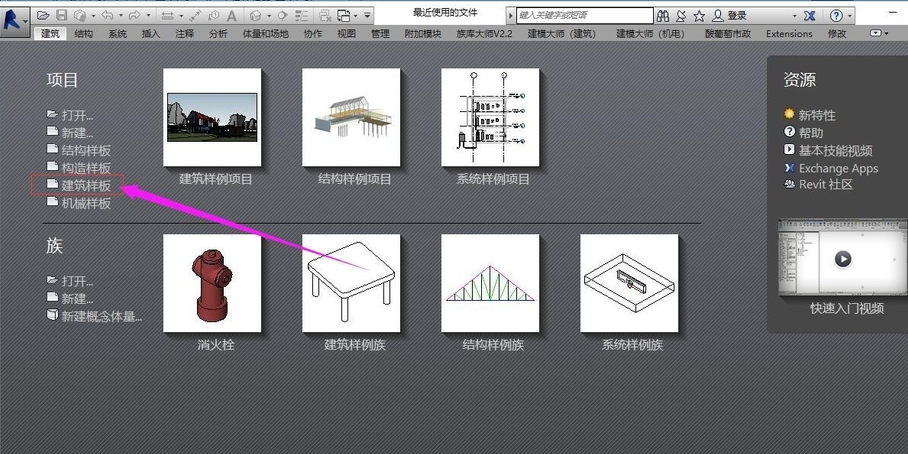The image size is (908, 454).
Task: Expand the 登录 sign-in dropdown arrow
Action: 794,16
